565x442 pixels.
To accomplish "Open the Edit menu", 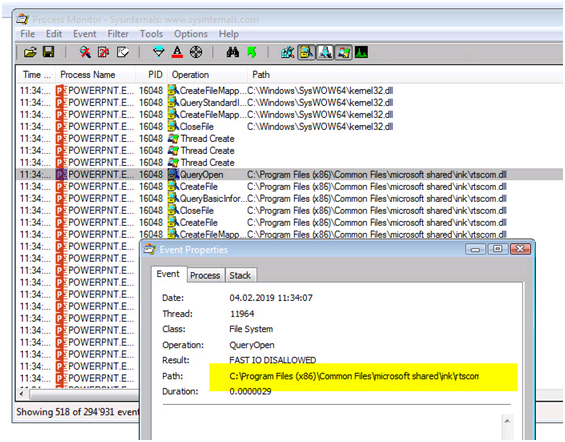I will pos(54,34).
